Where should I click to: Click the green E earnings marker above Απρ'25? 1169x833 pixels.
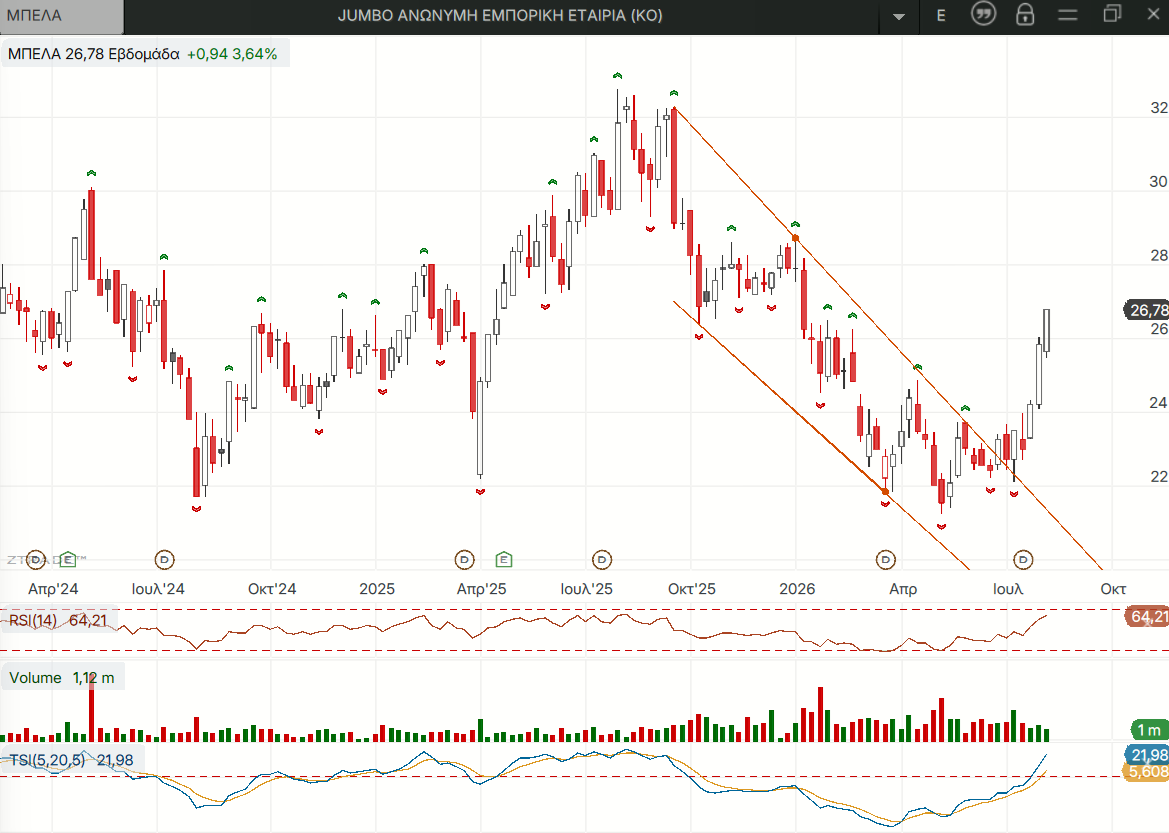(503, 559)
